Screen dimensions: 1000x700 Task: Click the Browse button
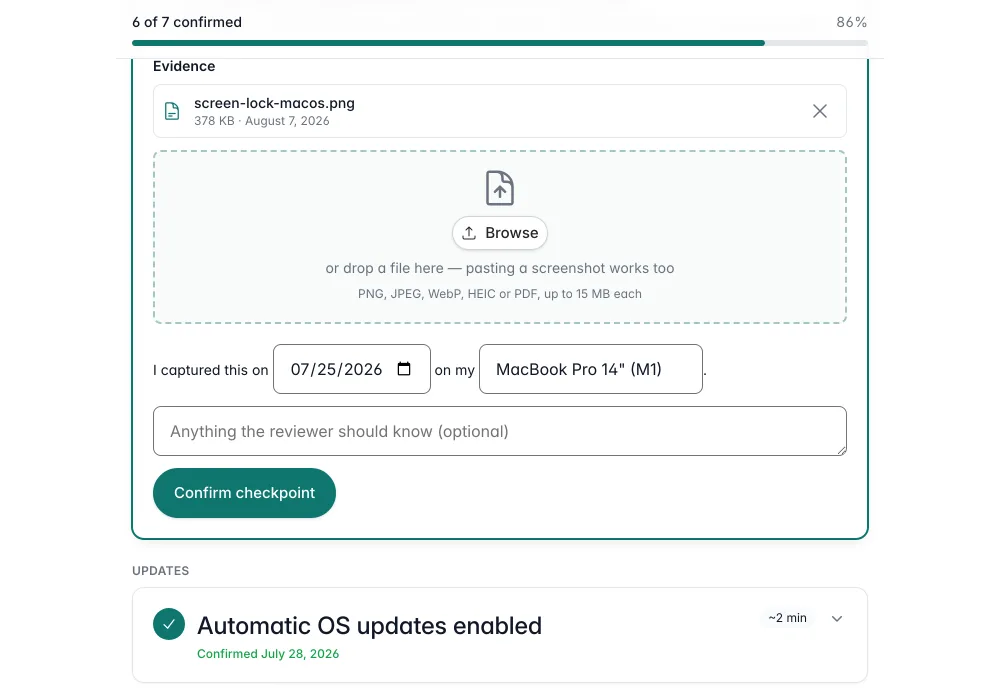tap(499, 233)
